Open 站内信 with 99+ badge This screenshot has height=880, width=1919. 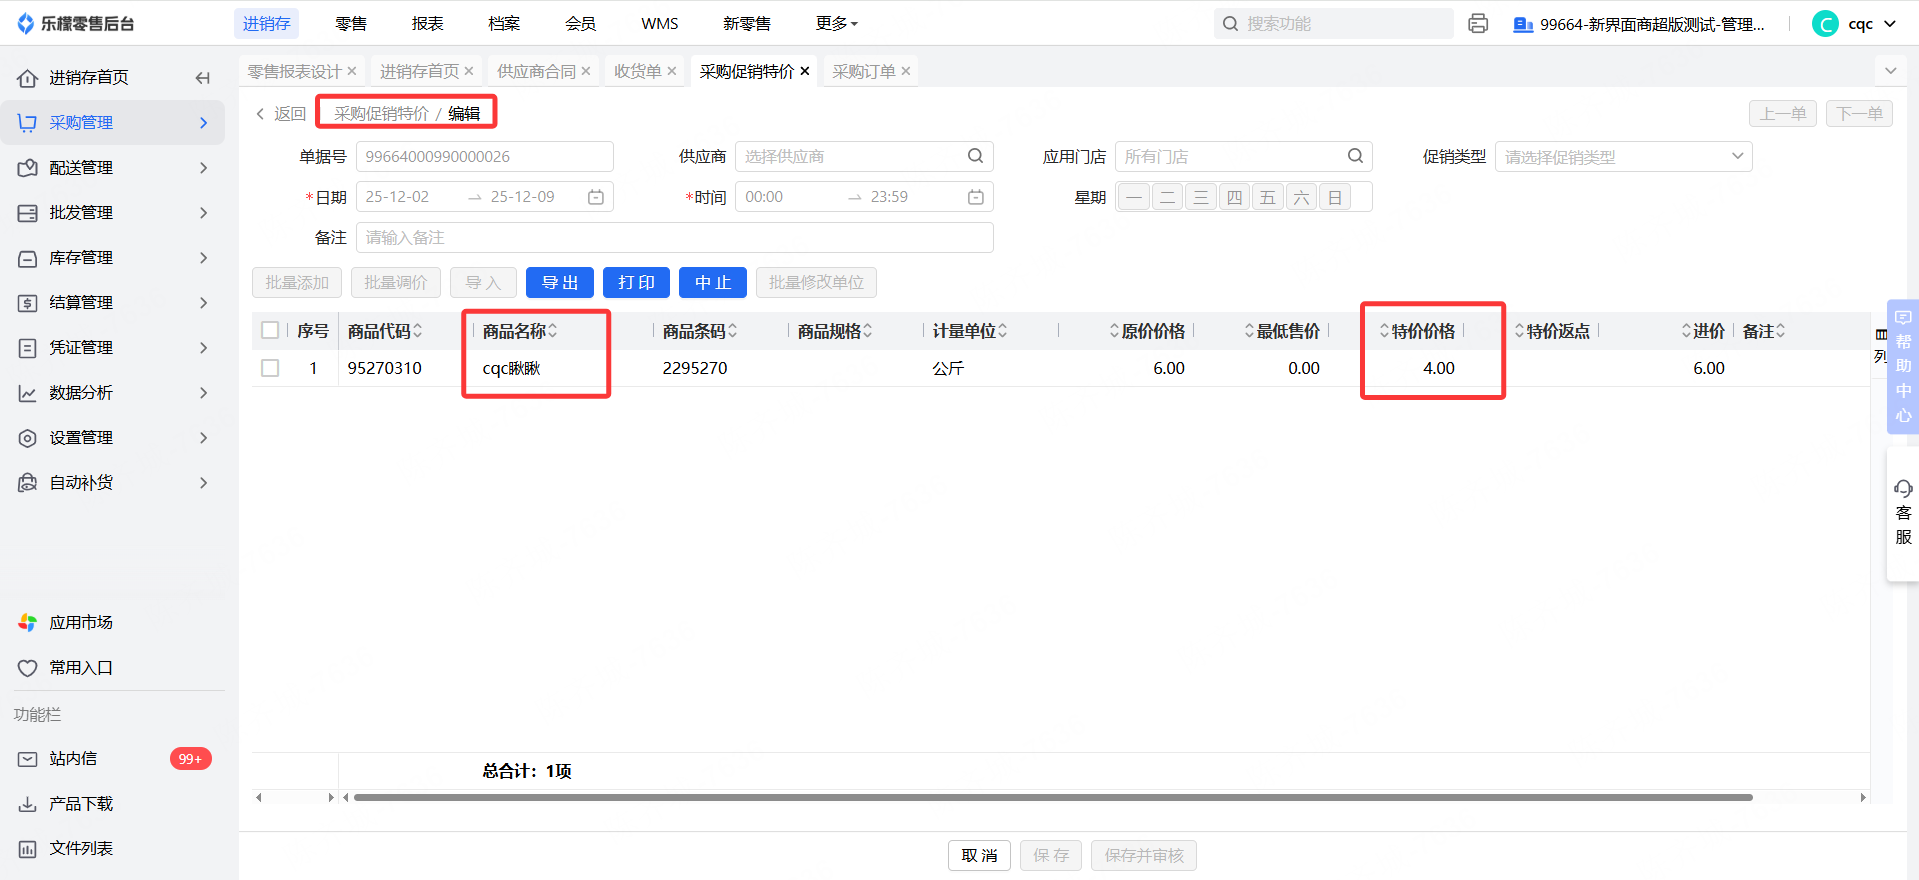tap(112, 758)
